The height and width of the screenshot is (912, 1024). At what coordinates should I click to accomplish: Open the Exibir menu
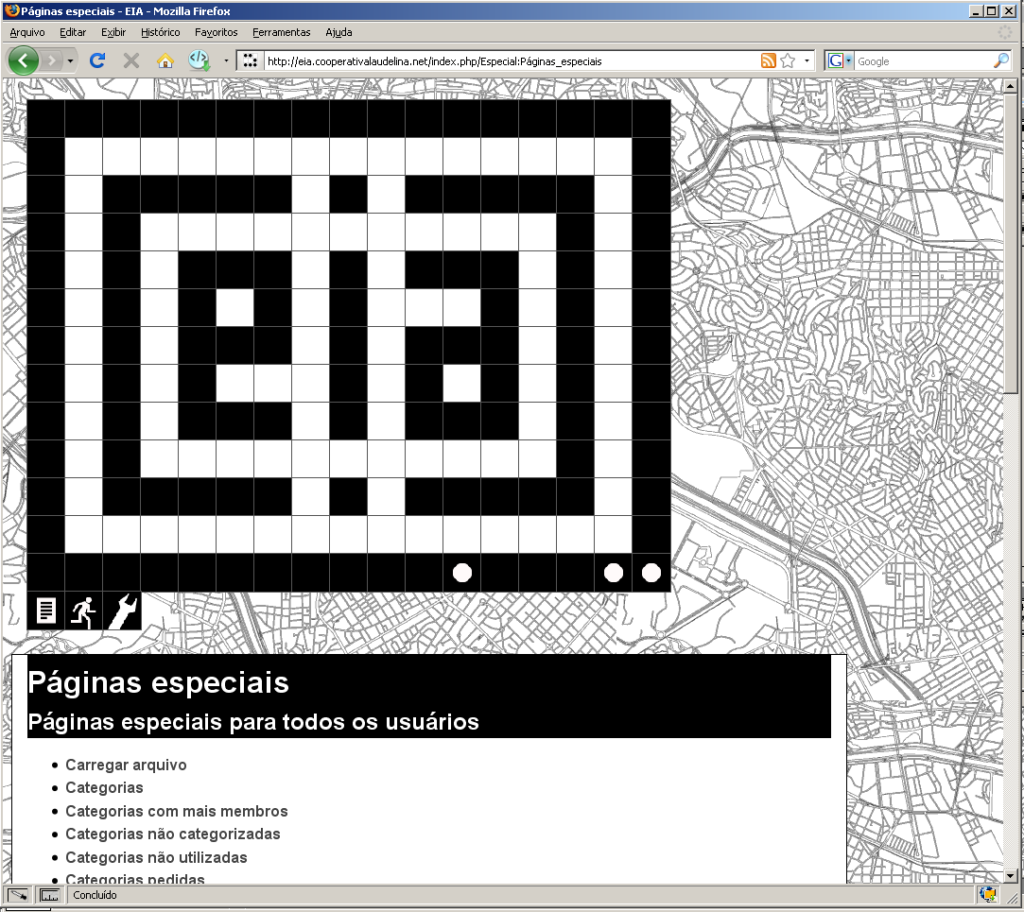point(114,32)
